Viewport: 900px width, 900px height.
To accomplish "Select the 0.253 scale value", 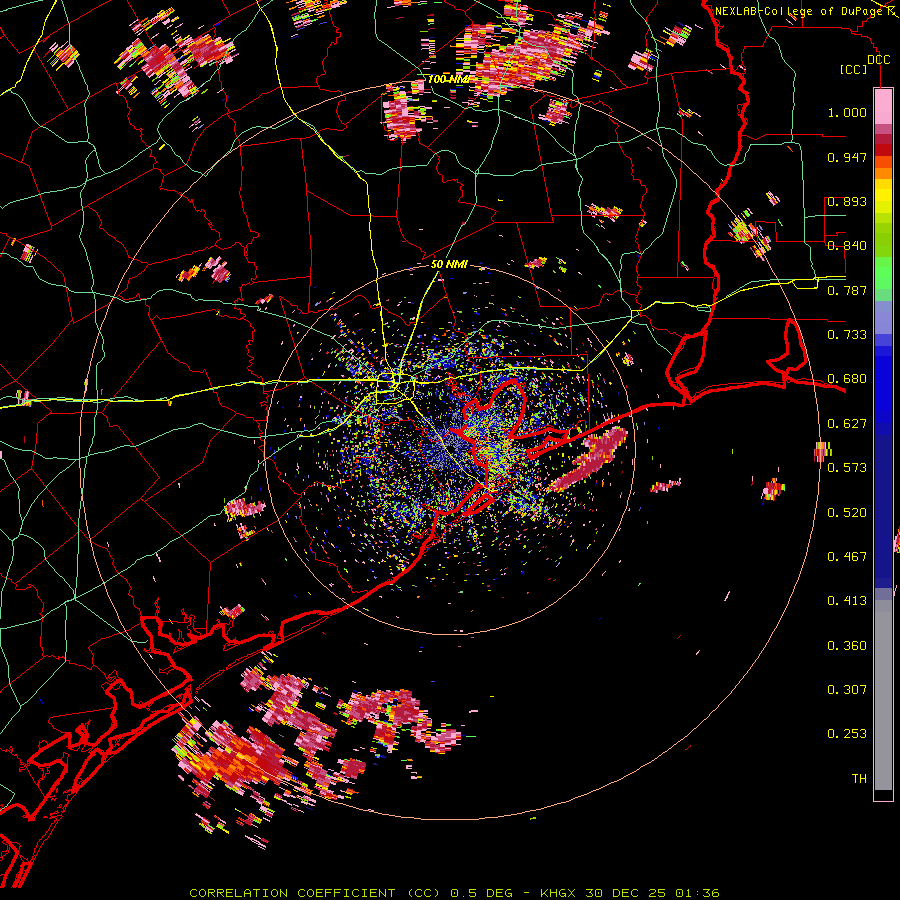I will click(x=847, y=734).
